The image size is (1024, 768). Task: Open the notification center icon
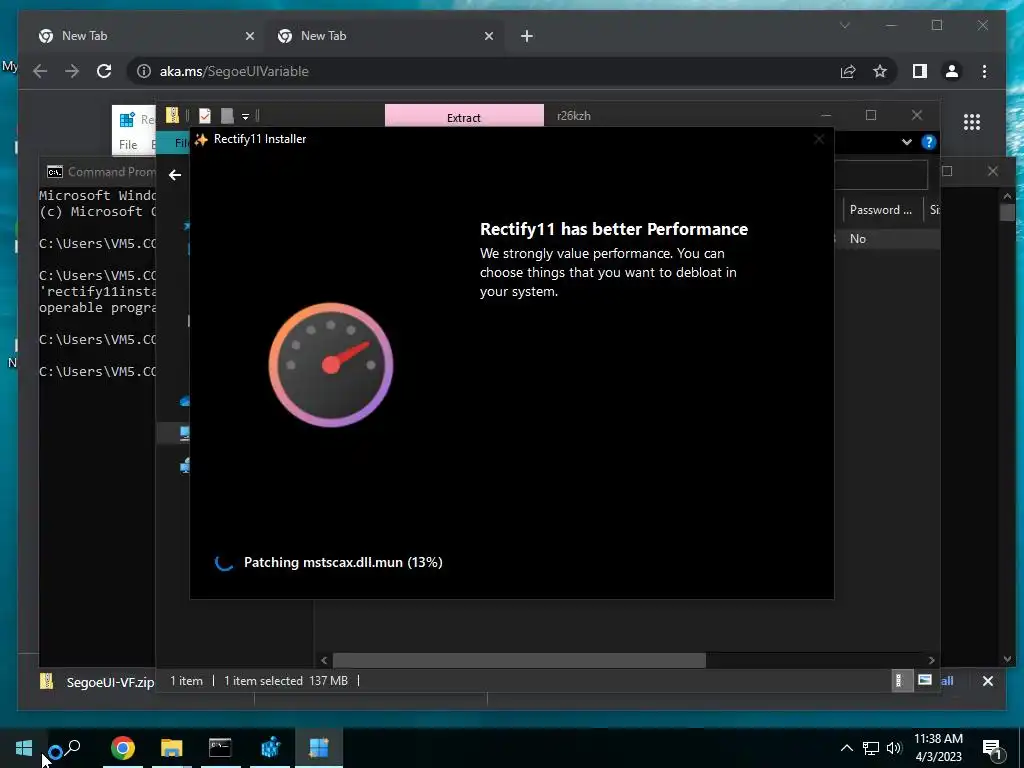point(993,749)
